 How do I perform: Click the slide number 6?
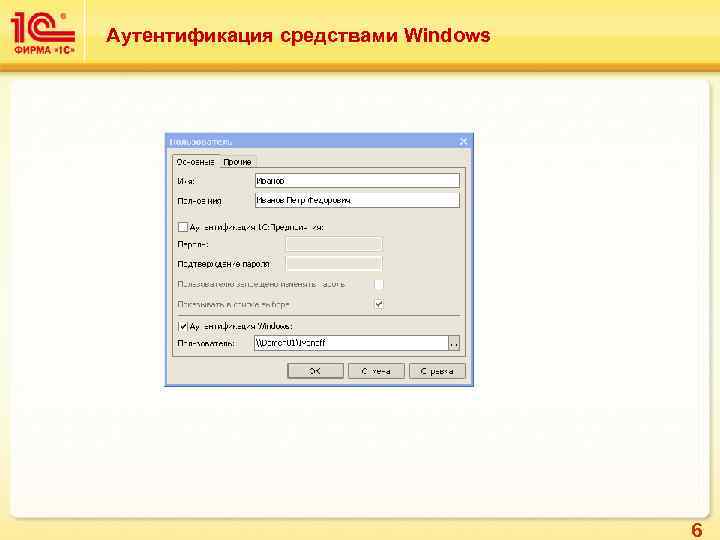pyautogui.click(x=697, y=529)
